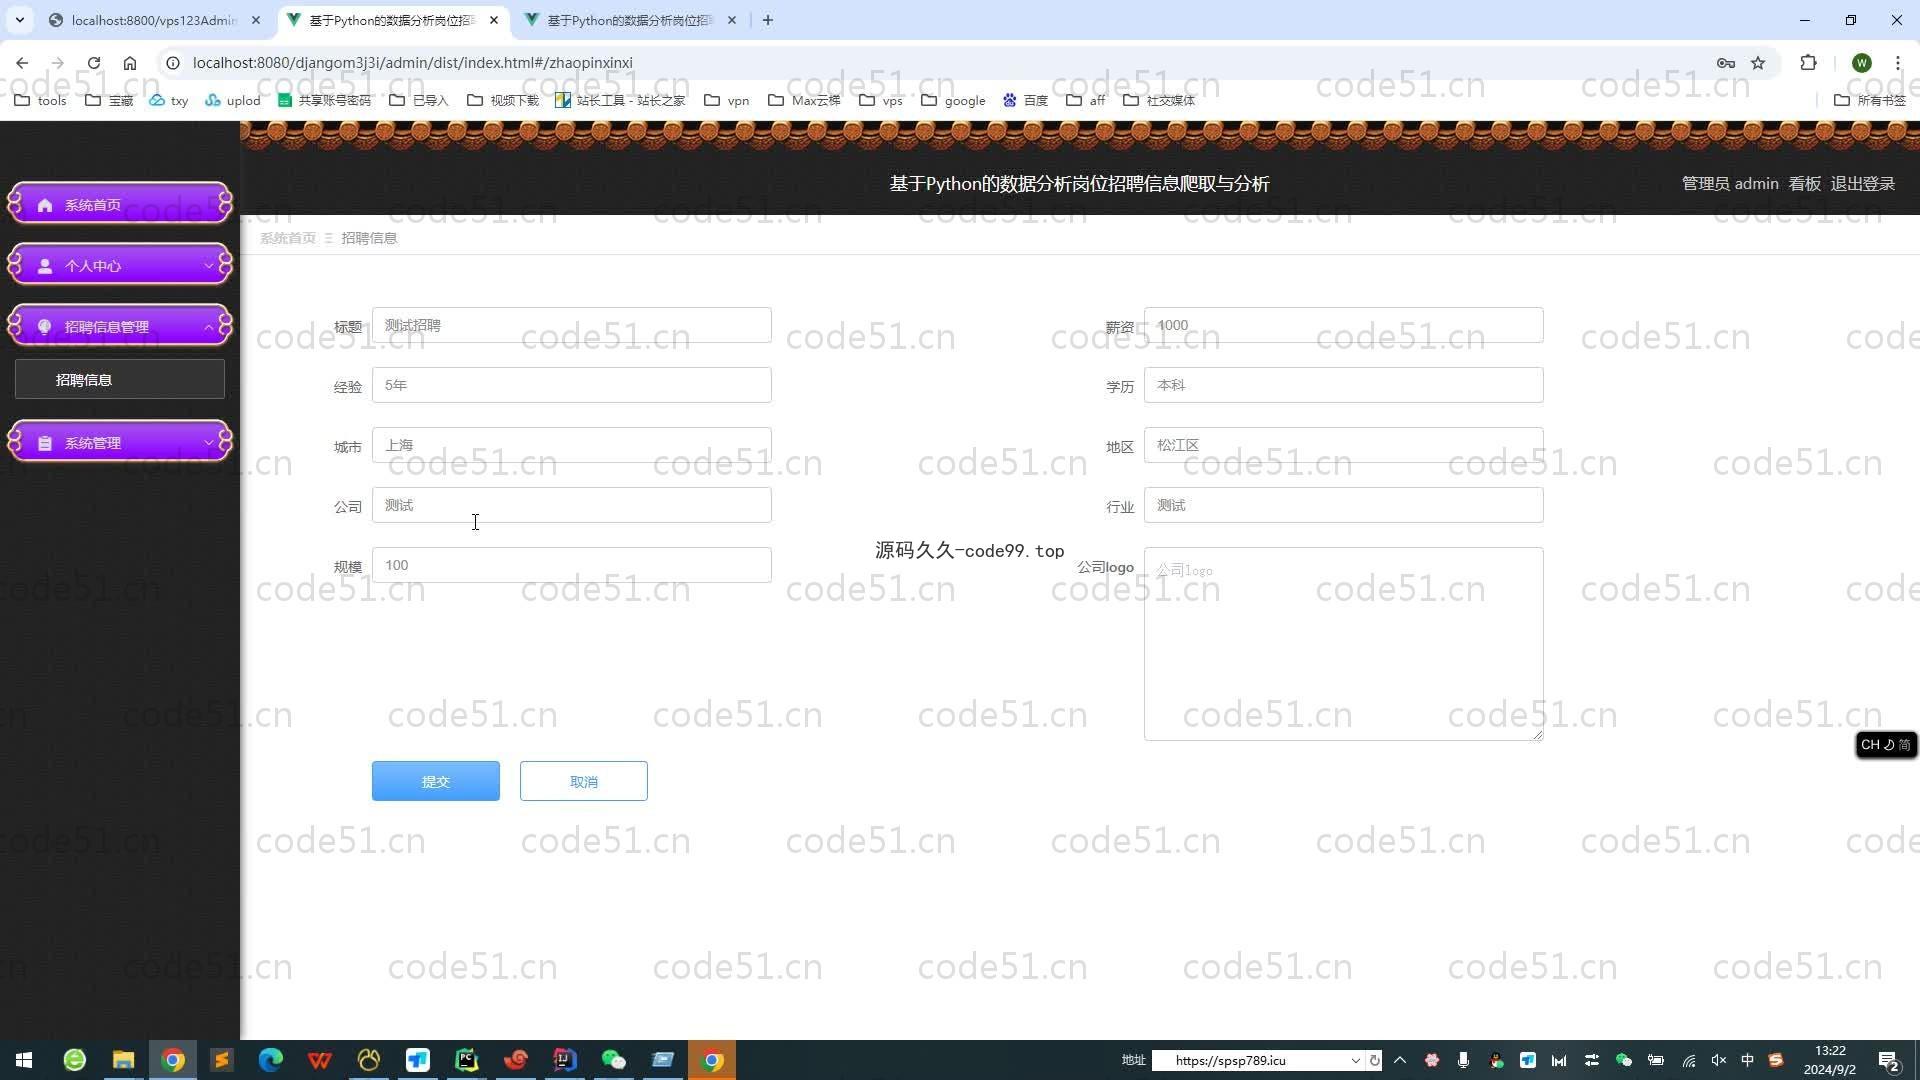
Task: Open WeChat from taskbar
Action: point(614,1060)
